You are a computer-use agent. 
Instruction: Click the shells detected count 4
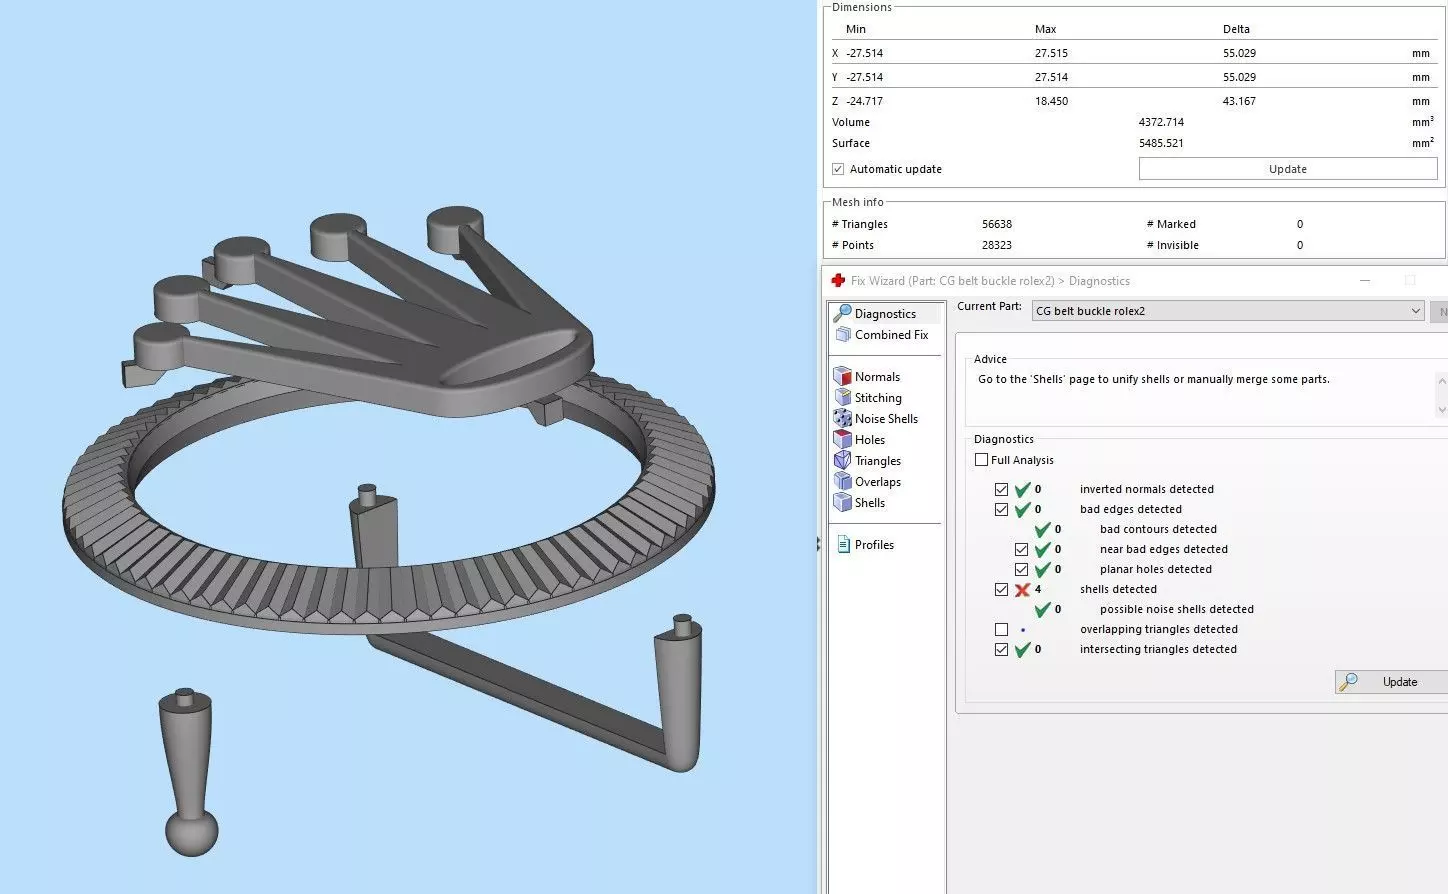[1038, 589]
